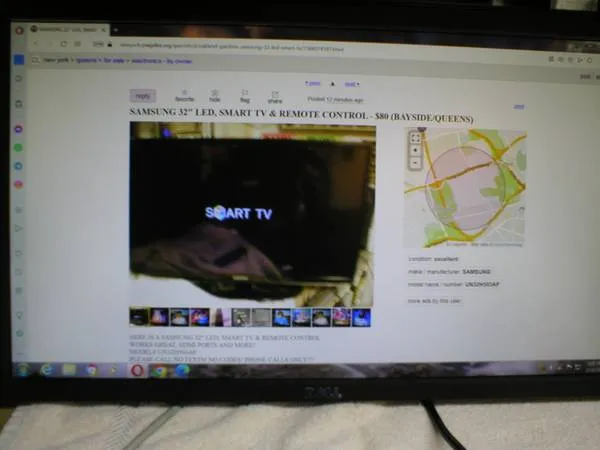
Task: Zoom in on the map
Action: click(x=416, y=150)
